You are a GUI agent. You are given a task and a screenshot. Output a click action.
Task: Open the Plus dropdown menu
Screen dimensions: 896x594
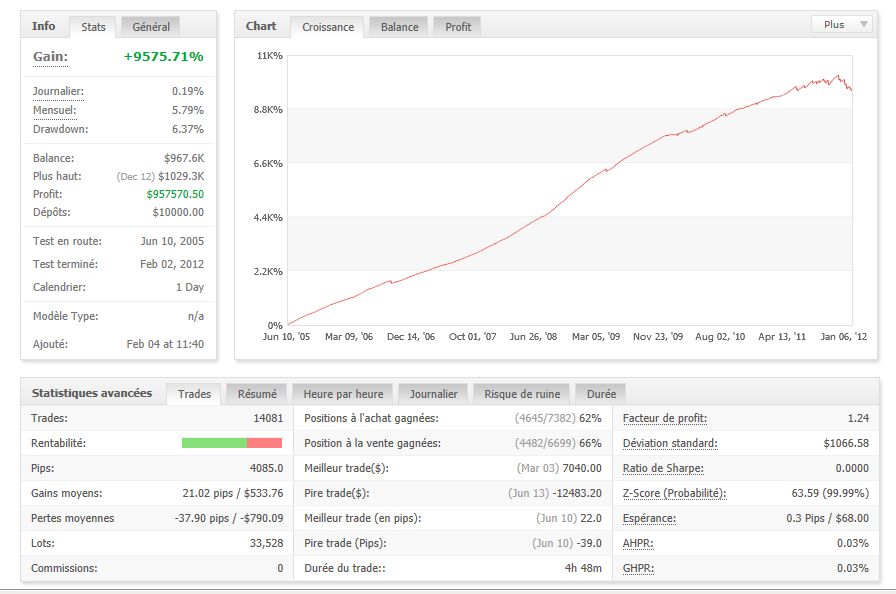coord(844,25)
